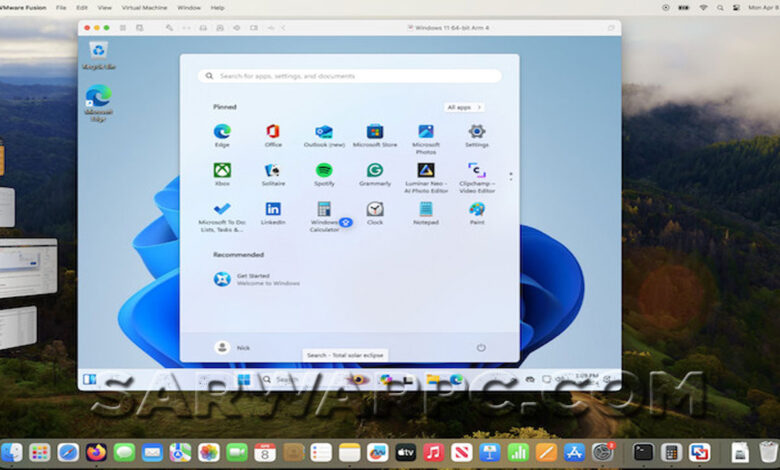
Task: Open the Copilot icon on Windows taskbar
Action: (386, 379)
